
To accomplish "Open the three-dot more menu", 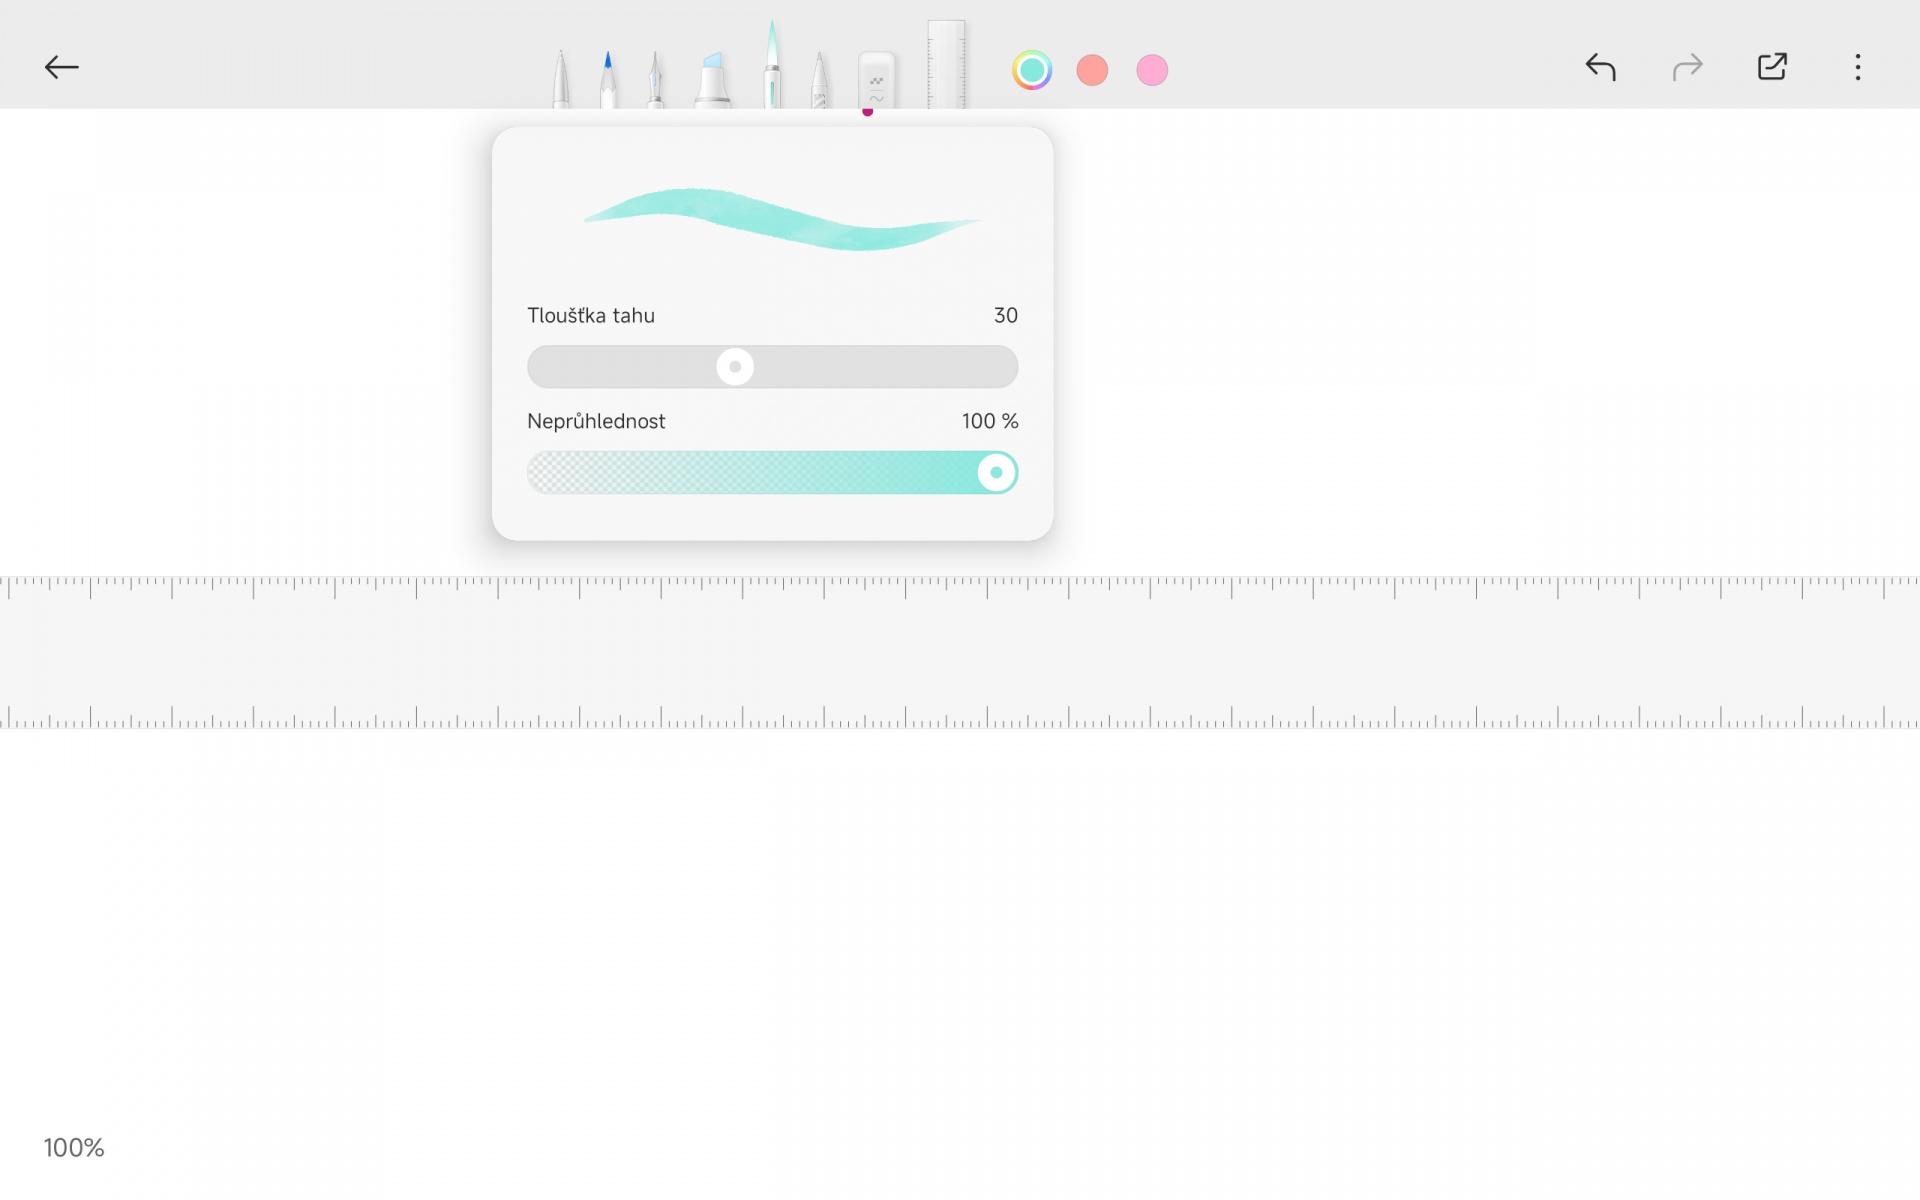I will click(x=1858, y=67).
